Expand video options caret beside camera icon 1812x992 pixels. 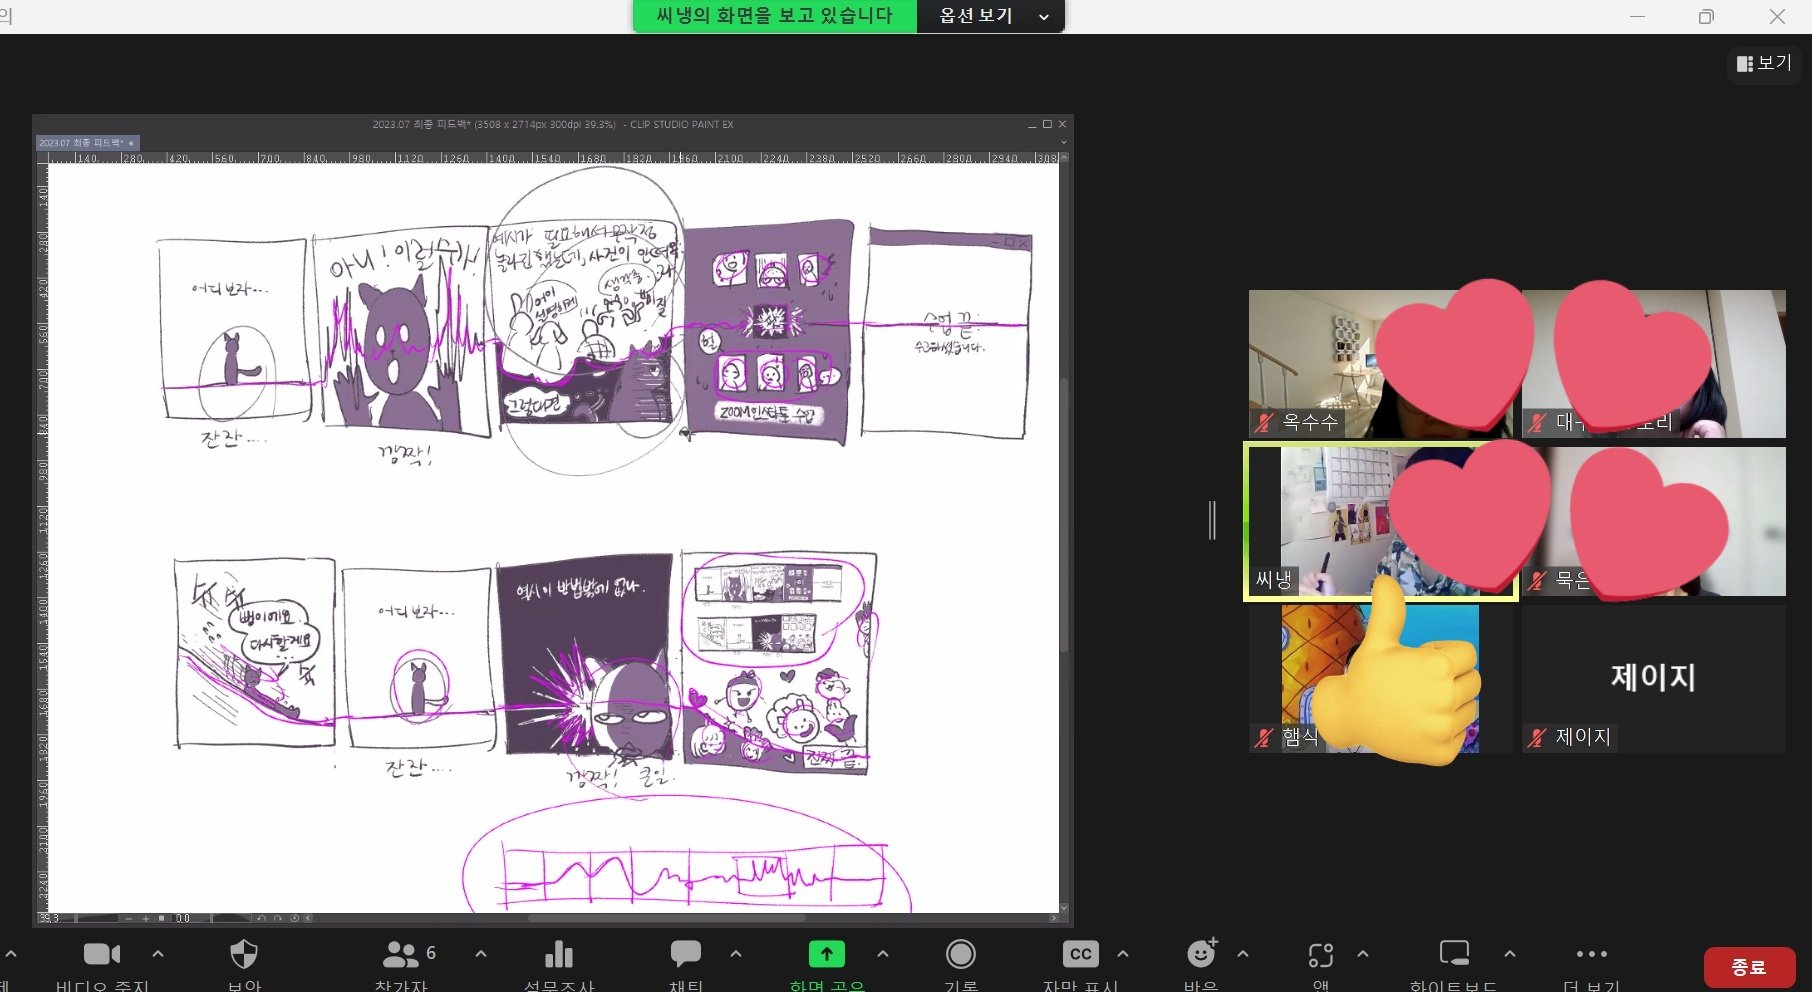(x=158, y=954)
